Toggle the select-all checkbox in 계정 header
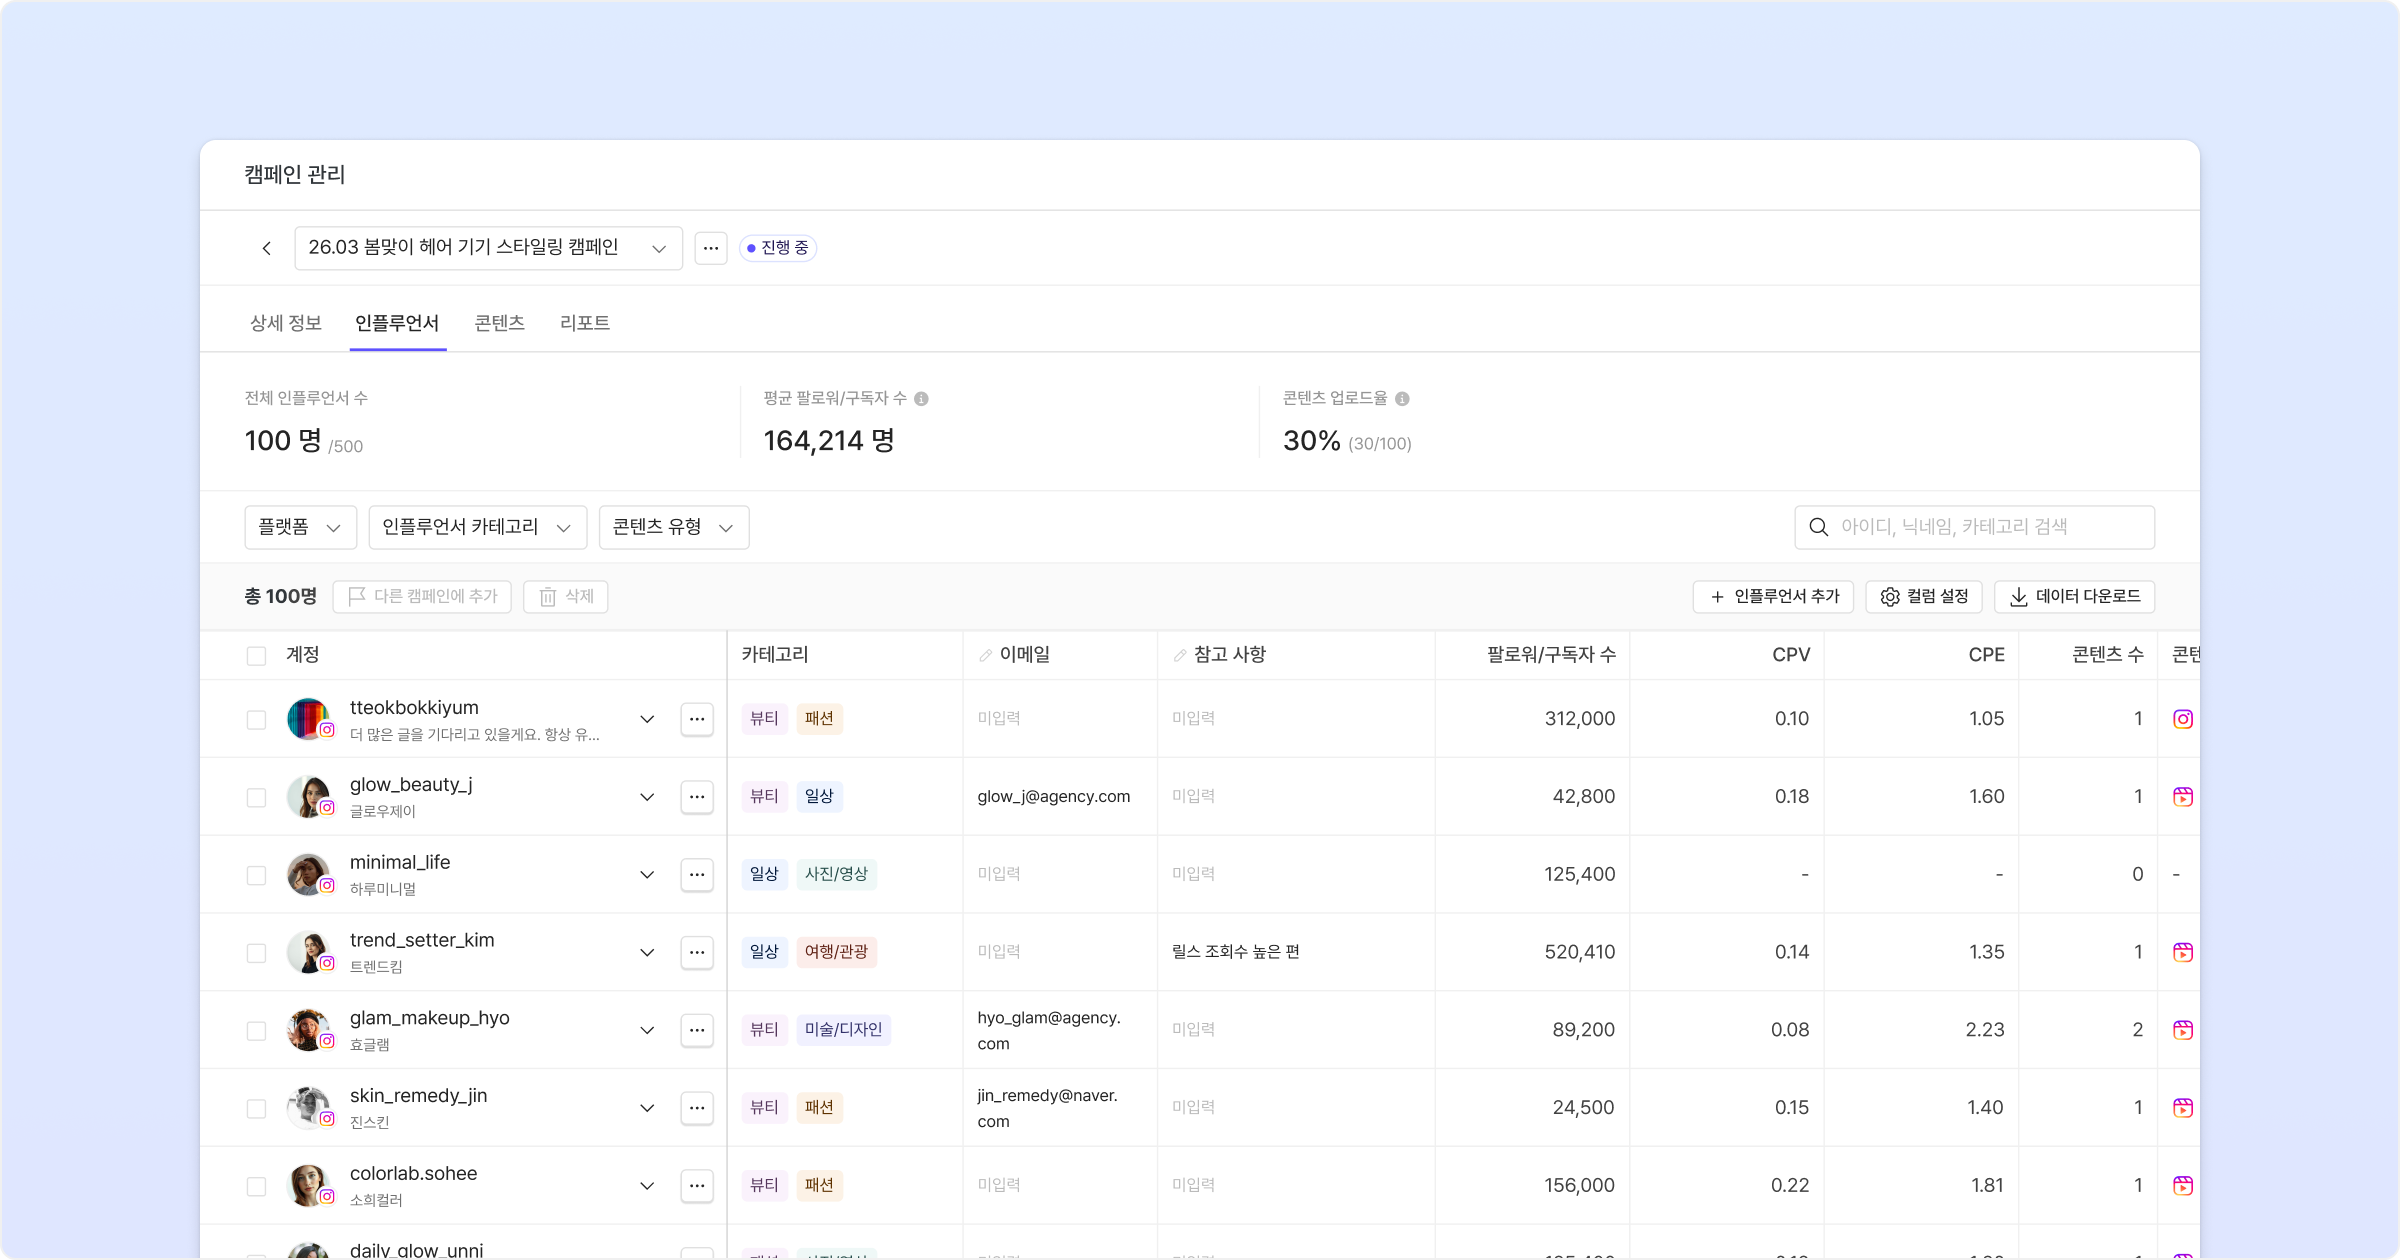 [256, 656]
